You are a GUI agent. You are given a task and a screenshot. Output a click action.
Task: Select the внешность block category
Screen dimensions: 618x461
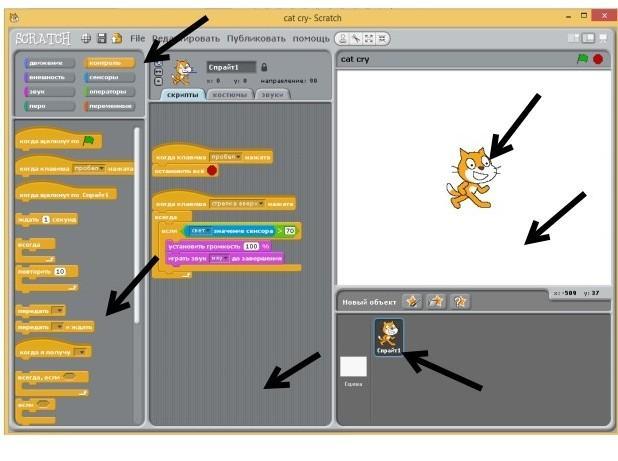tap(50, 77)
